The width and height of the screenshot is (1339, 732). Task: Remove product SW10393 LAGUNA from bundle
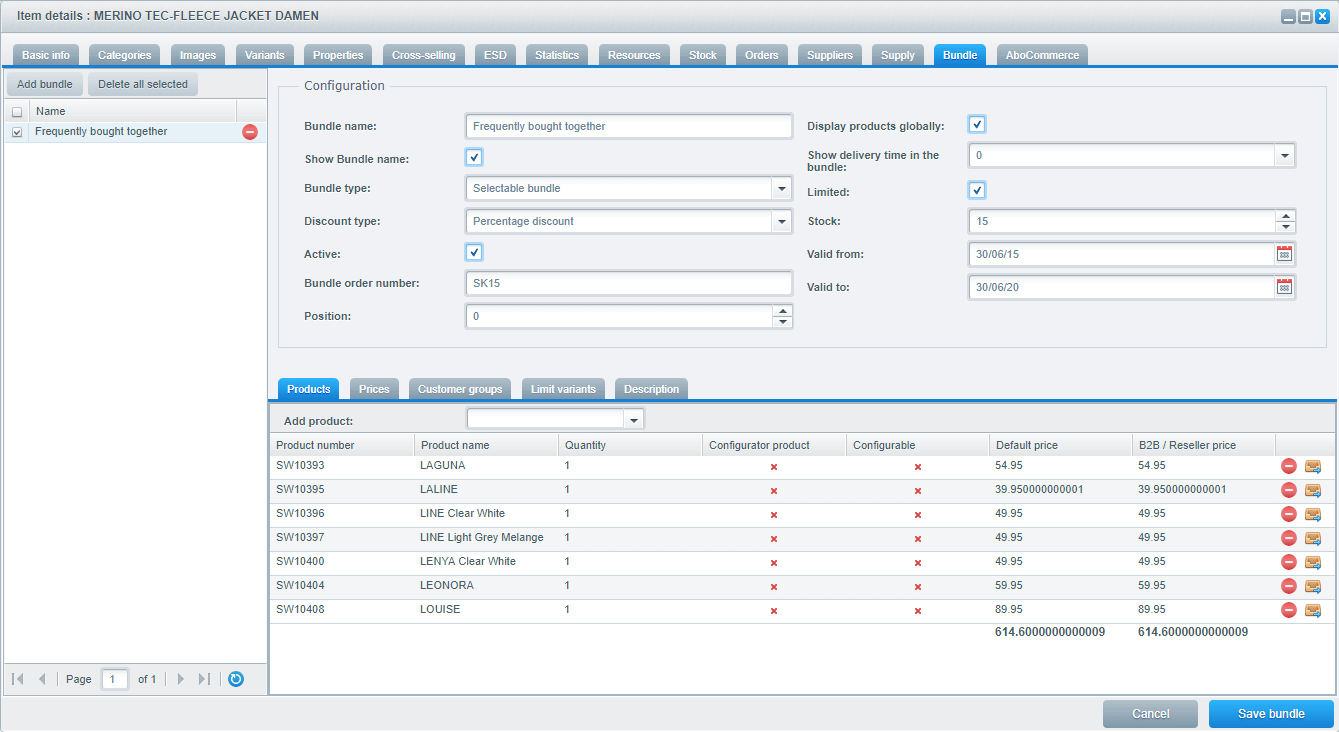pos(1289,466)
